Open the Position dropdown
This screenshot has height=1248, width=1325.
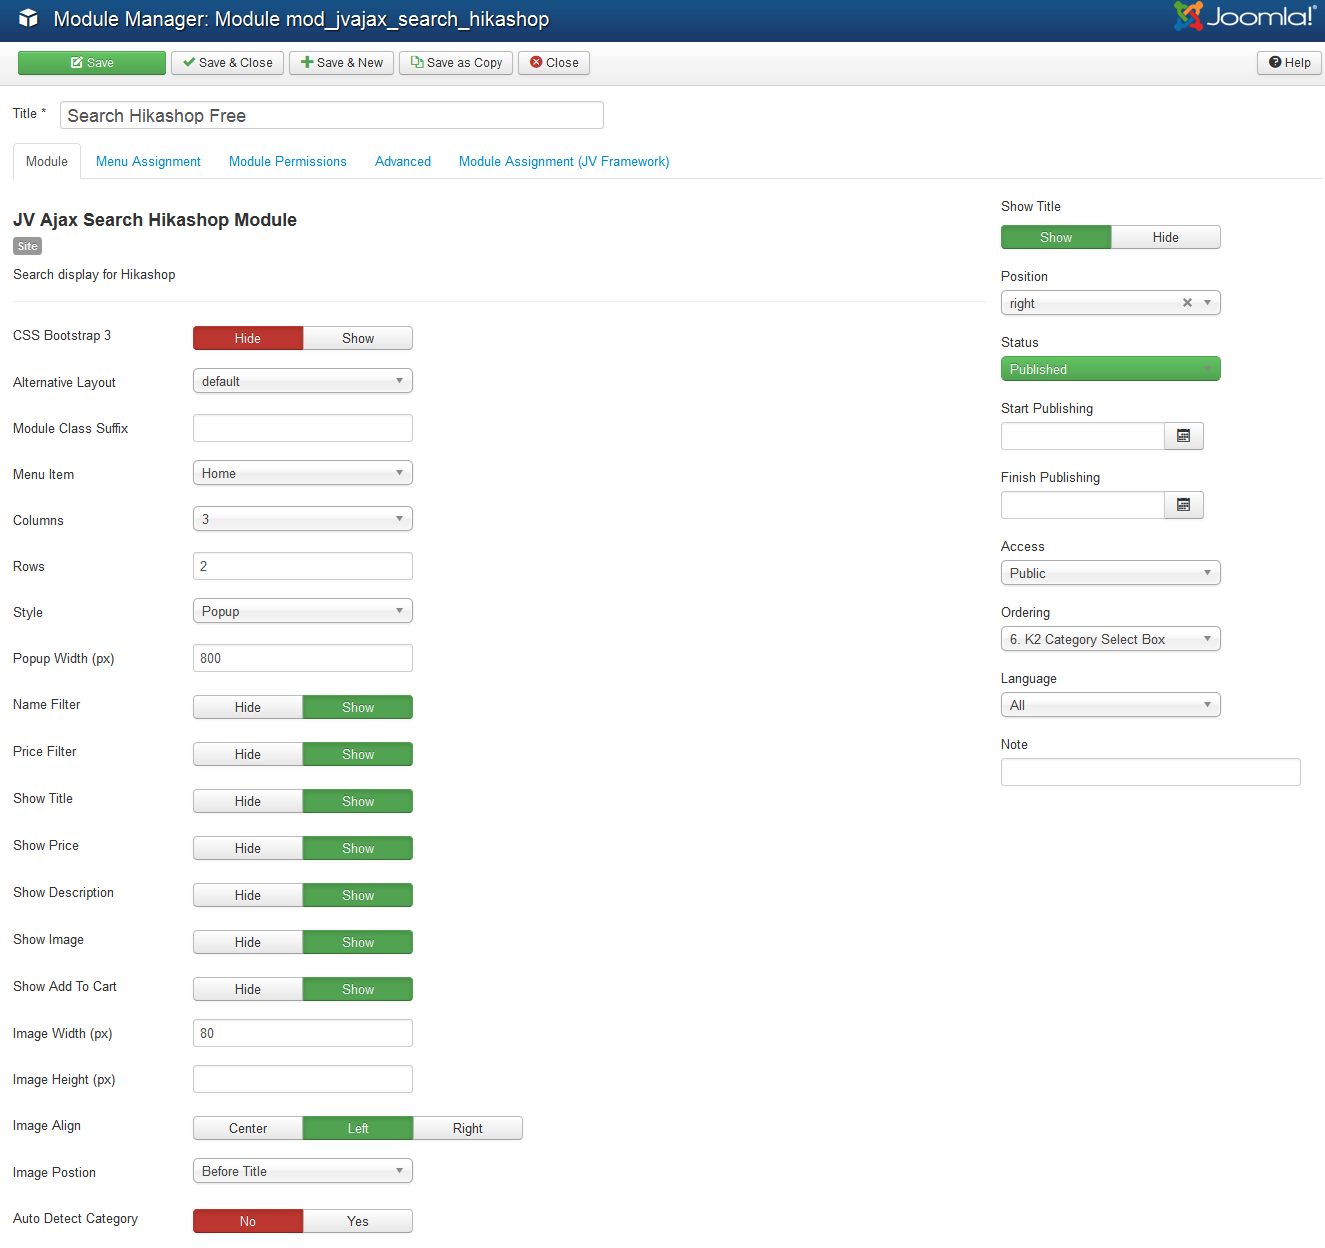click(1111, 303)
